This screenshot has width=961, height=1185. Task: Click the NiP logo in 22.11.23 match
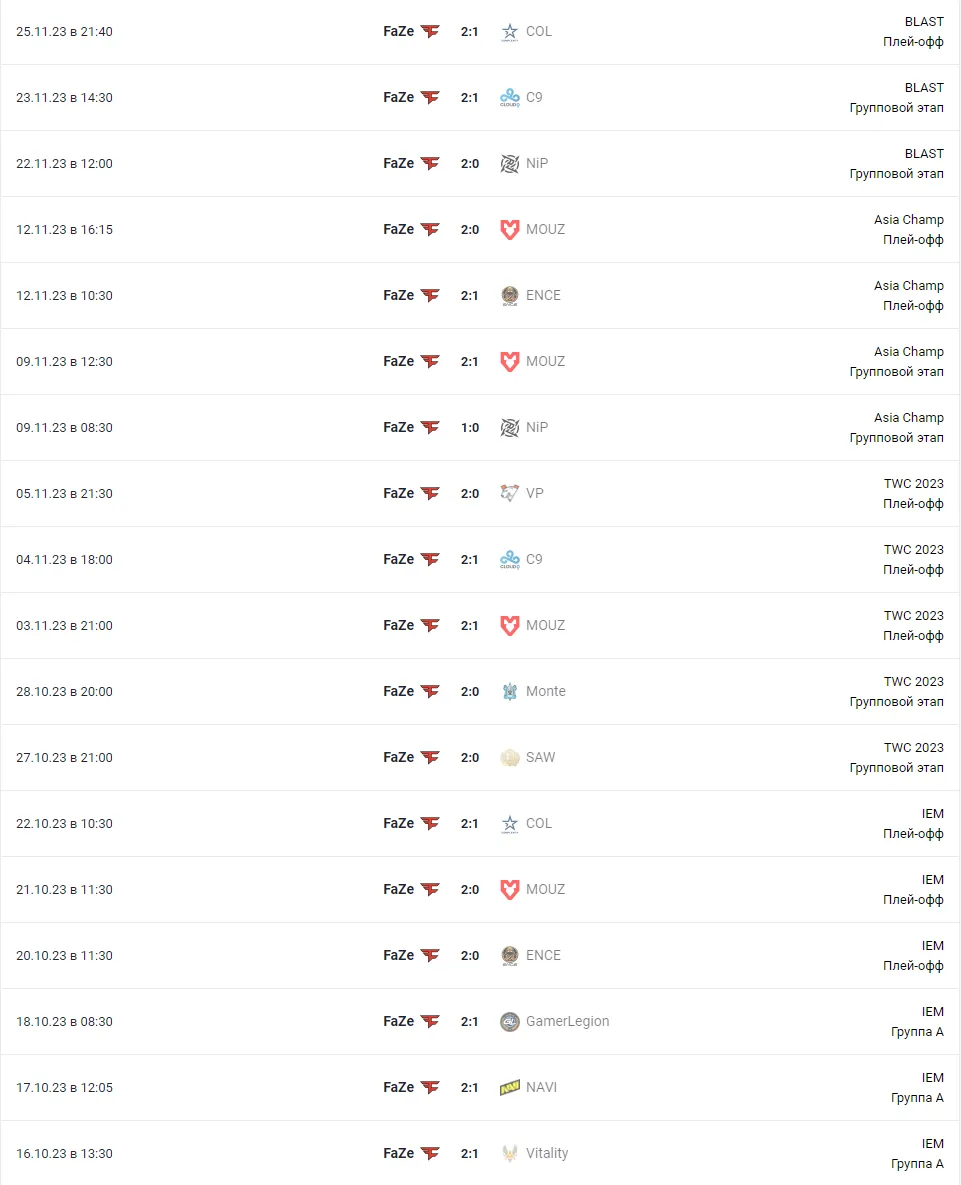(510, 163)
